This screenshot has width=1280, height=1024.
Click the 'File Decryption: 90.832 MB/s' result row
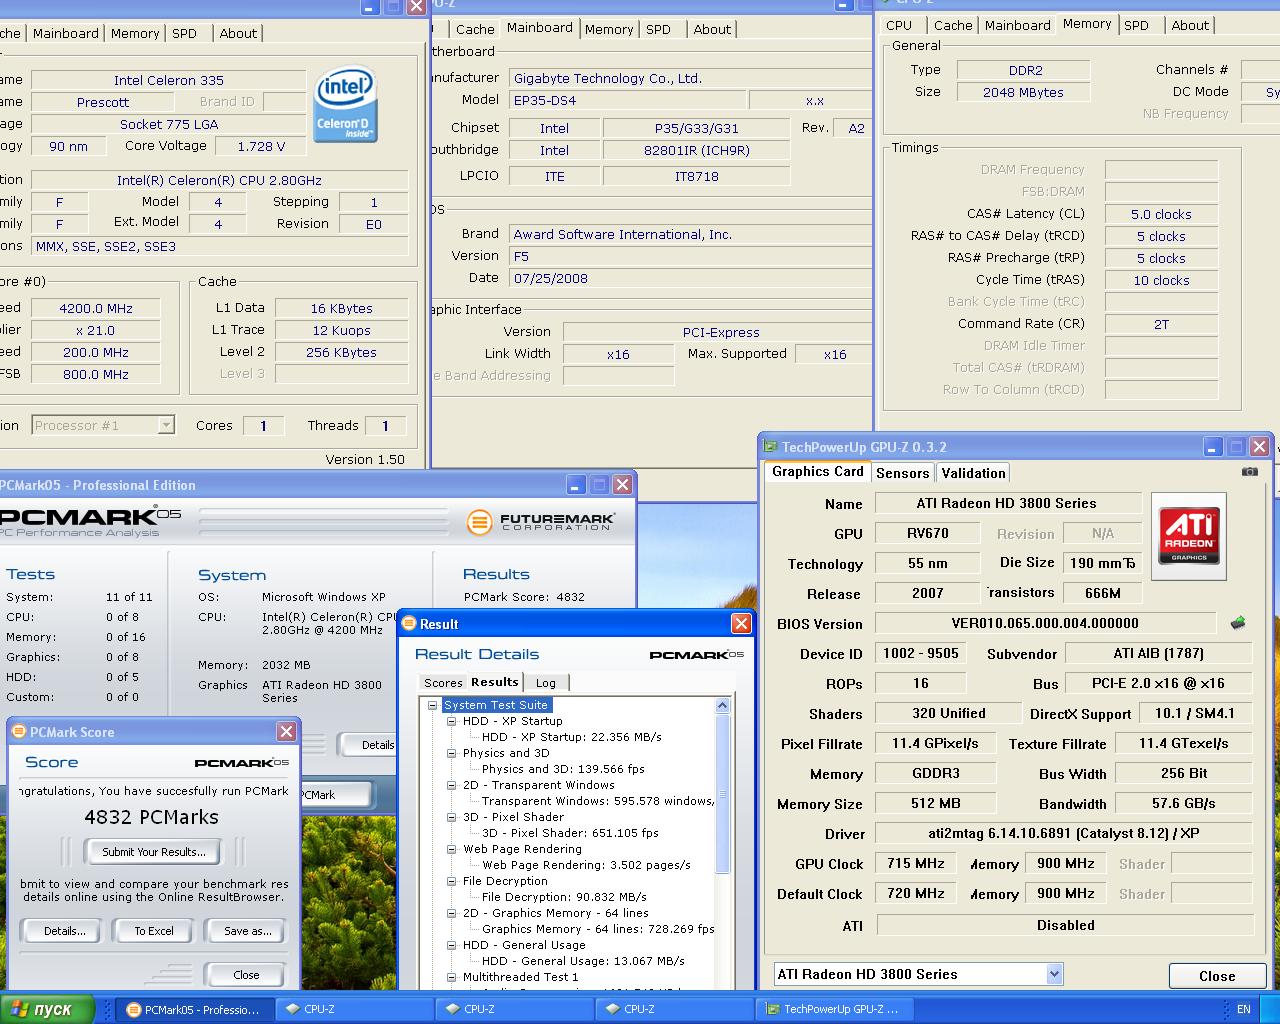pos(564,897)
